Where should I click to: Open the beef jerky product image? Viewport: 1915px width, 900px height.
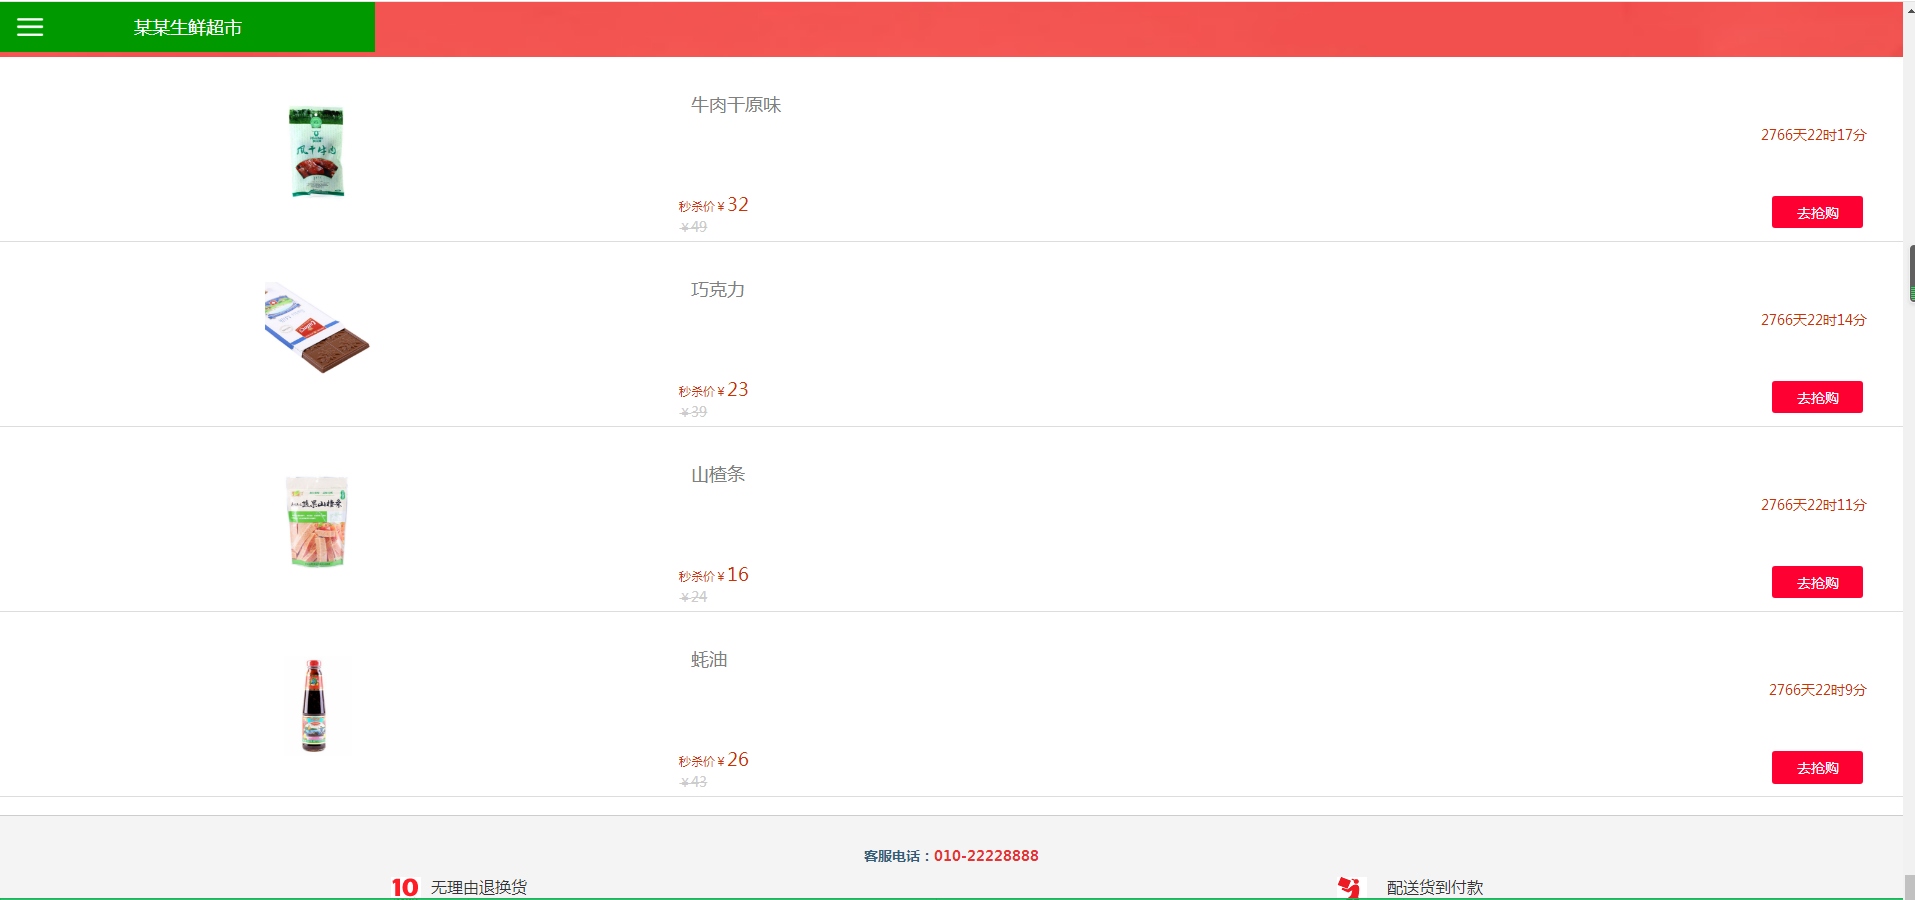coord(317,152)
